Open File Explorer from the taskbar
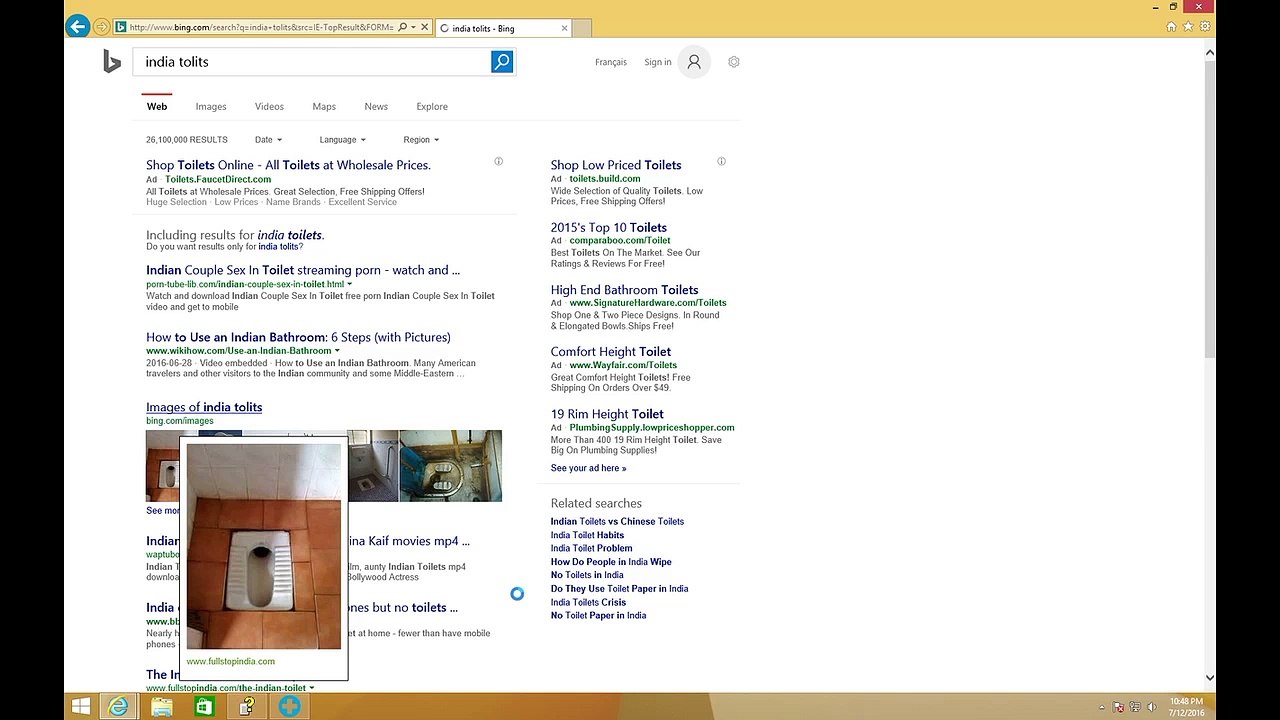This screenshot has width=1280, height=720. (161, 707)
